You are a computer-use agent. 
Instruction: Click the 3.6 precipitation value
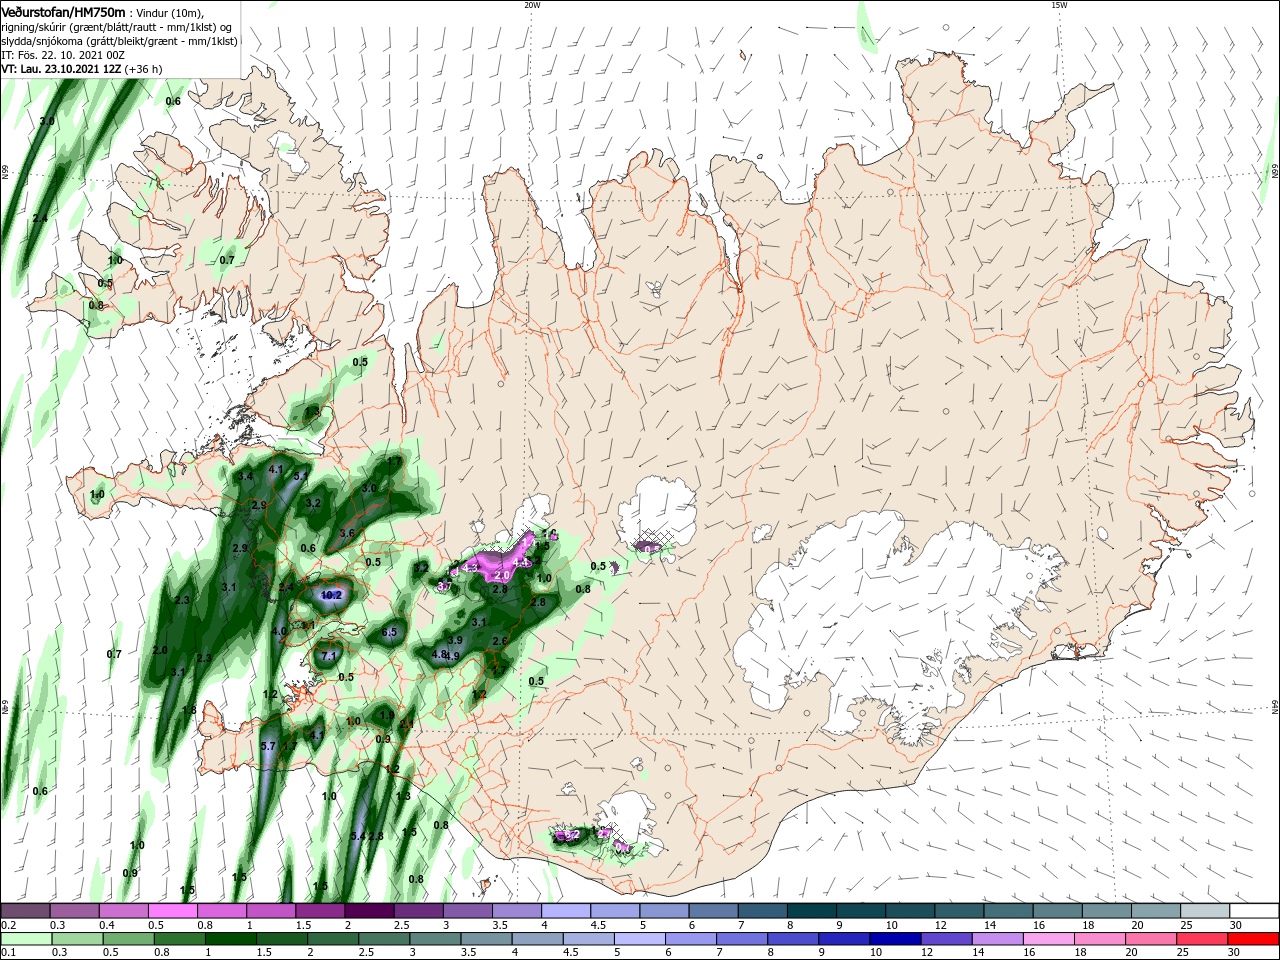click(x=347, y=533)
